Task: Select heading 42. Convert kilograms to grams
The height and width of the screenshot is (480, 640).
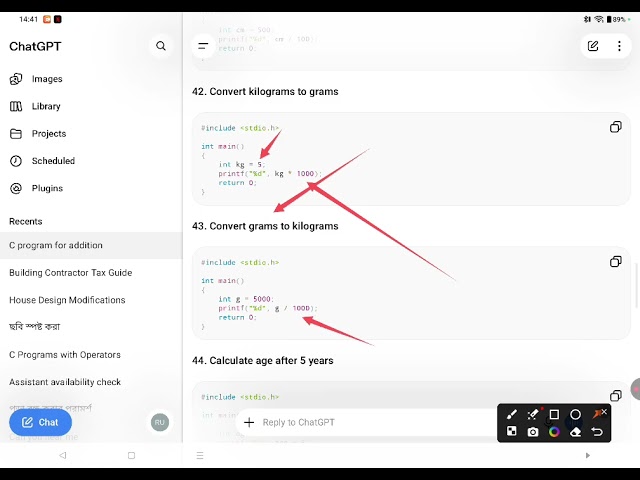Action: (265, 91)
